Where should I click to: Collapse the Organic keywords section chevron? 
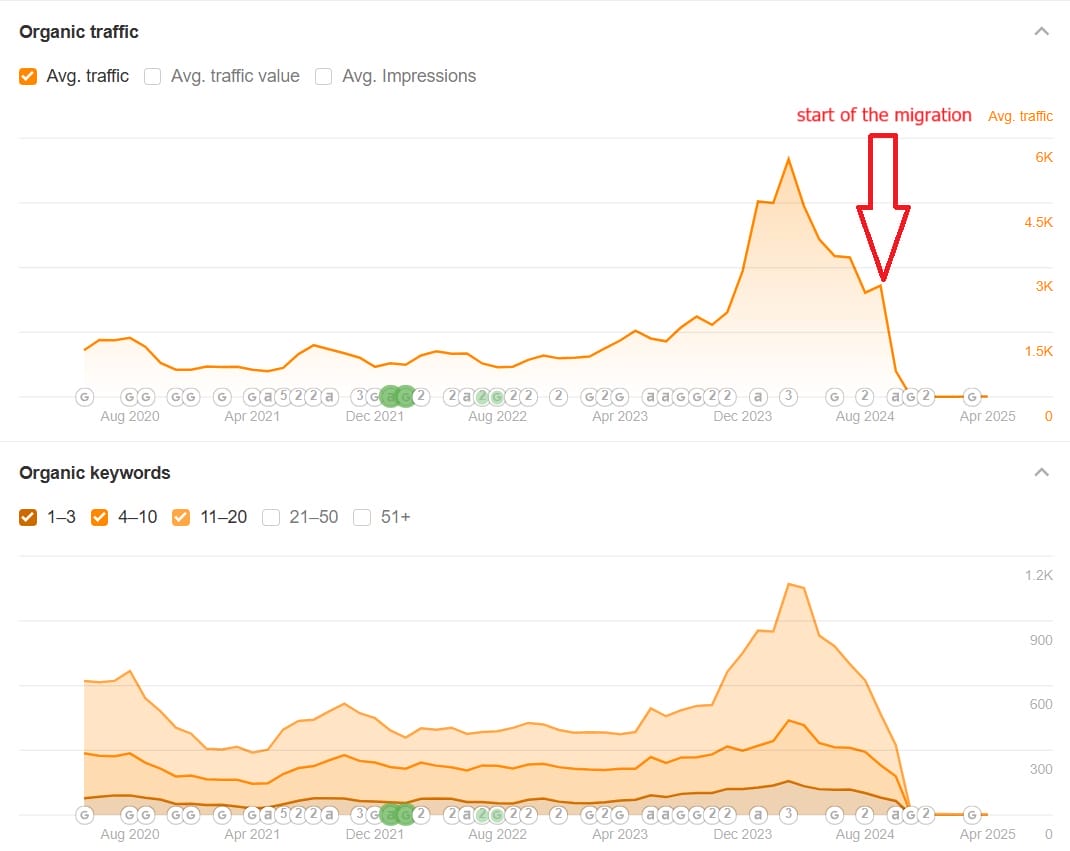coord(1041,473)
